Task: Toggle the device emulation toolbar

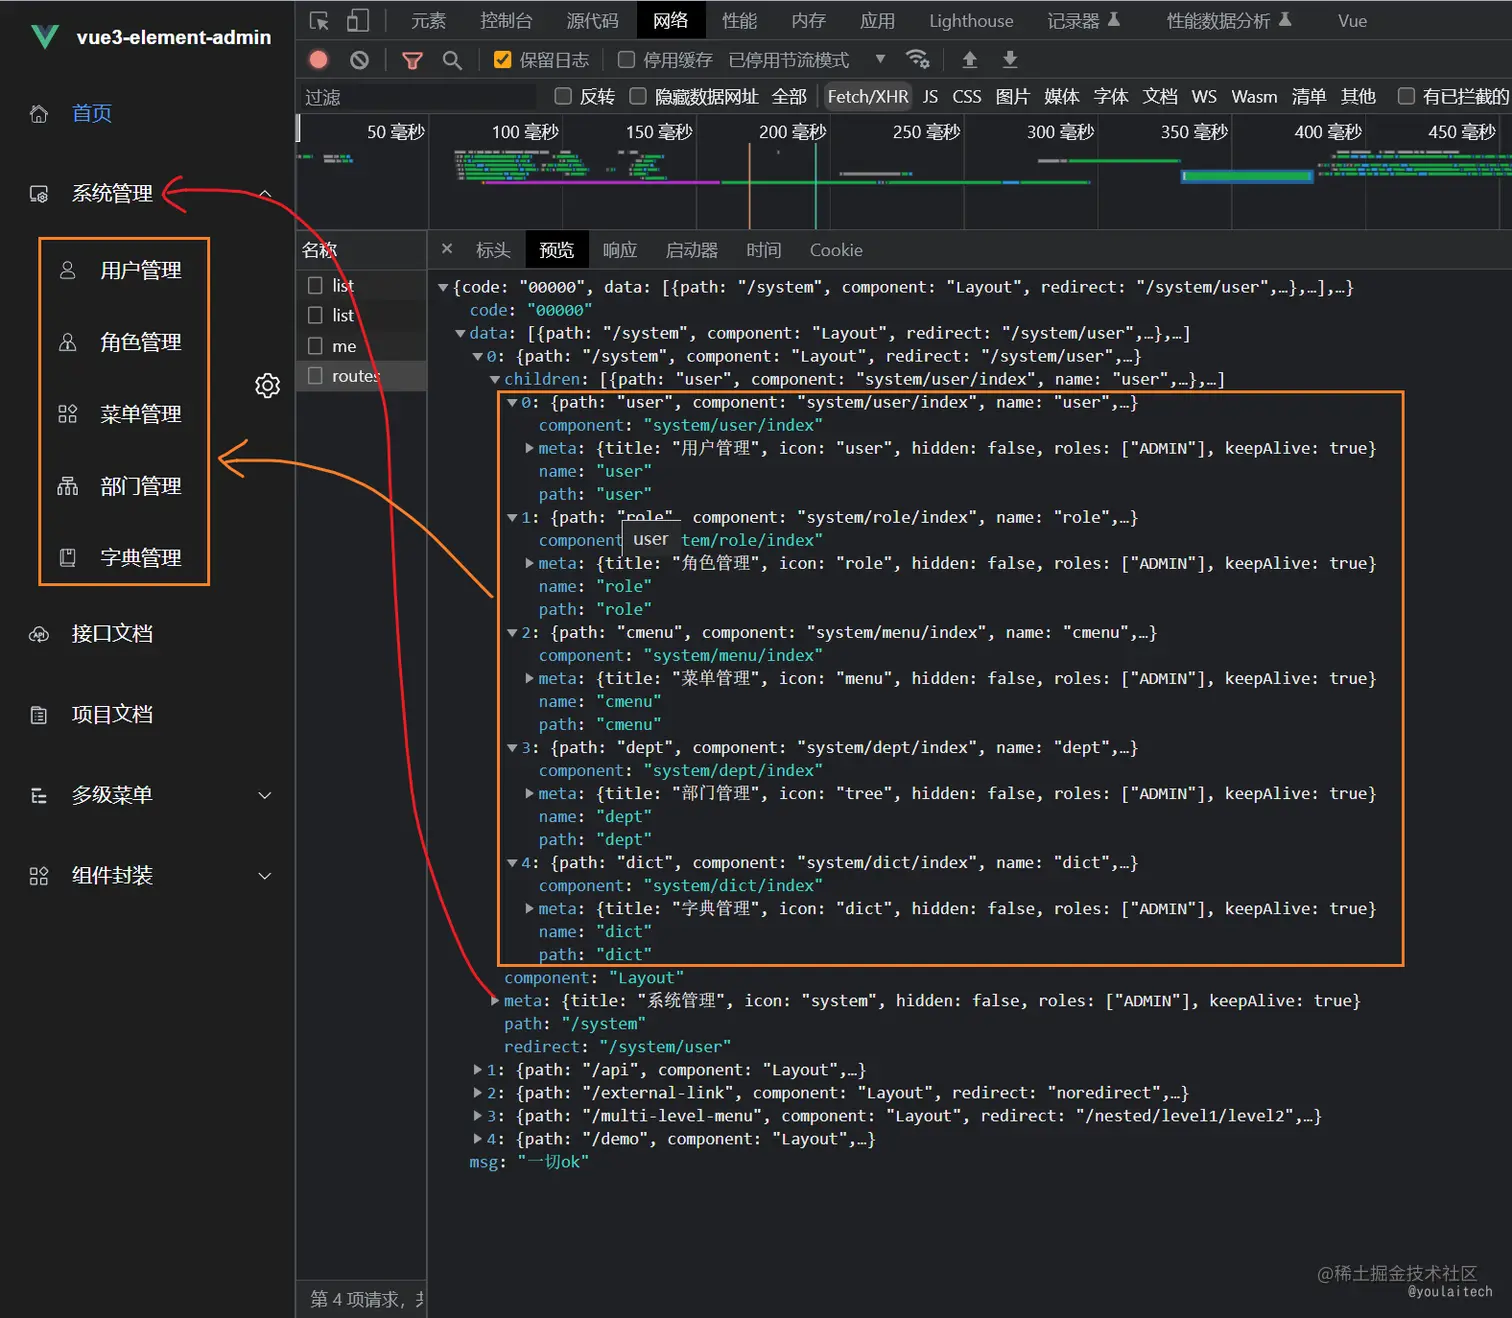Action: point(356,20)
